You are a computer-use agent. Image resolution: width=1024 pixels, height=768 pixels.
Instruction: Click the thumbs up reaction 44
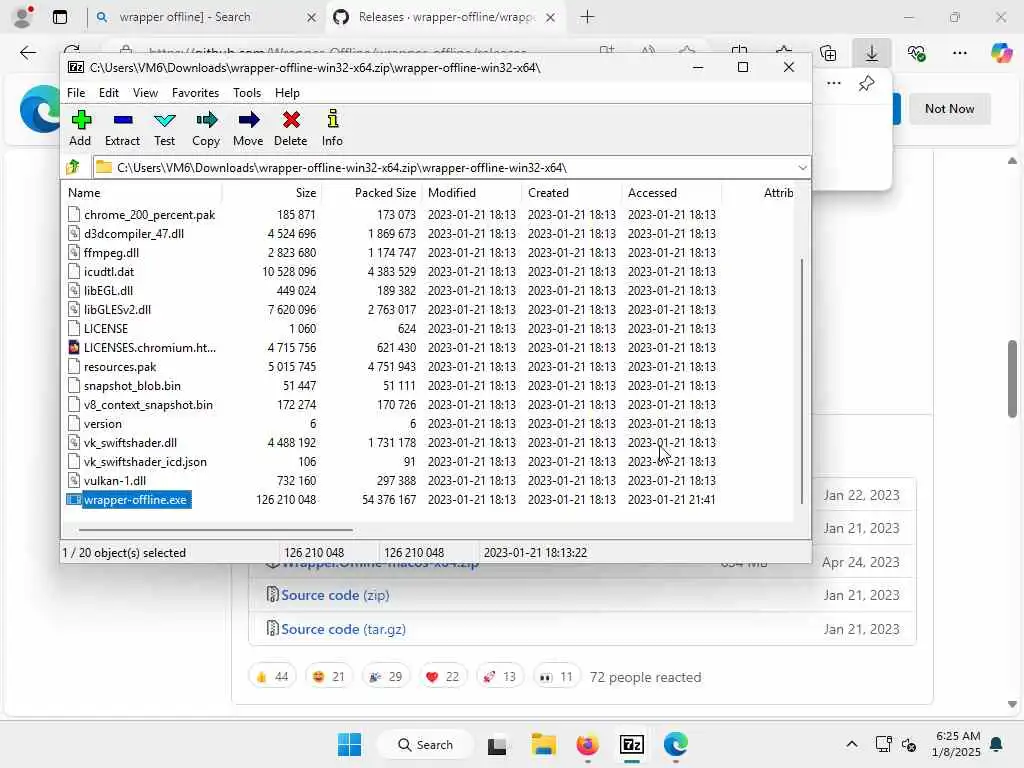point(272,677)
